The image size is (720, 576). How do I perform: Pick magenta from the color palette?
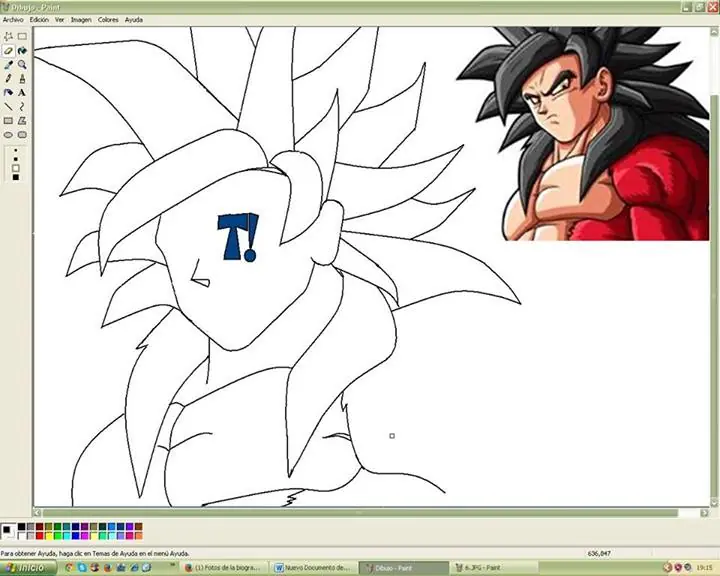click(x=84, y=536)
